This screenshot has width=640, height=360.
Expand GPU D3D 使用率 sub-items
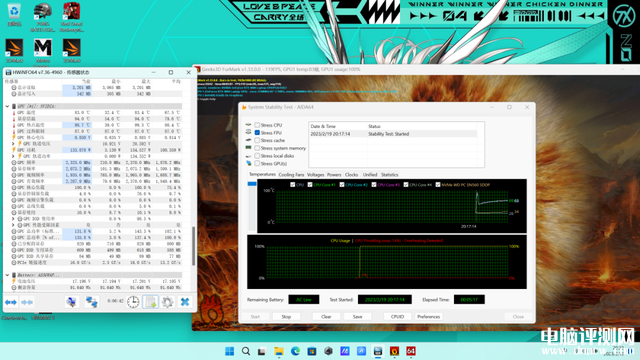click(x=13, y=219)
